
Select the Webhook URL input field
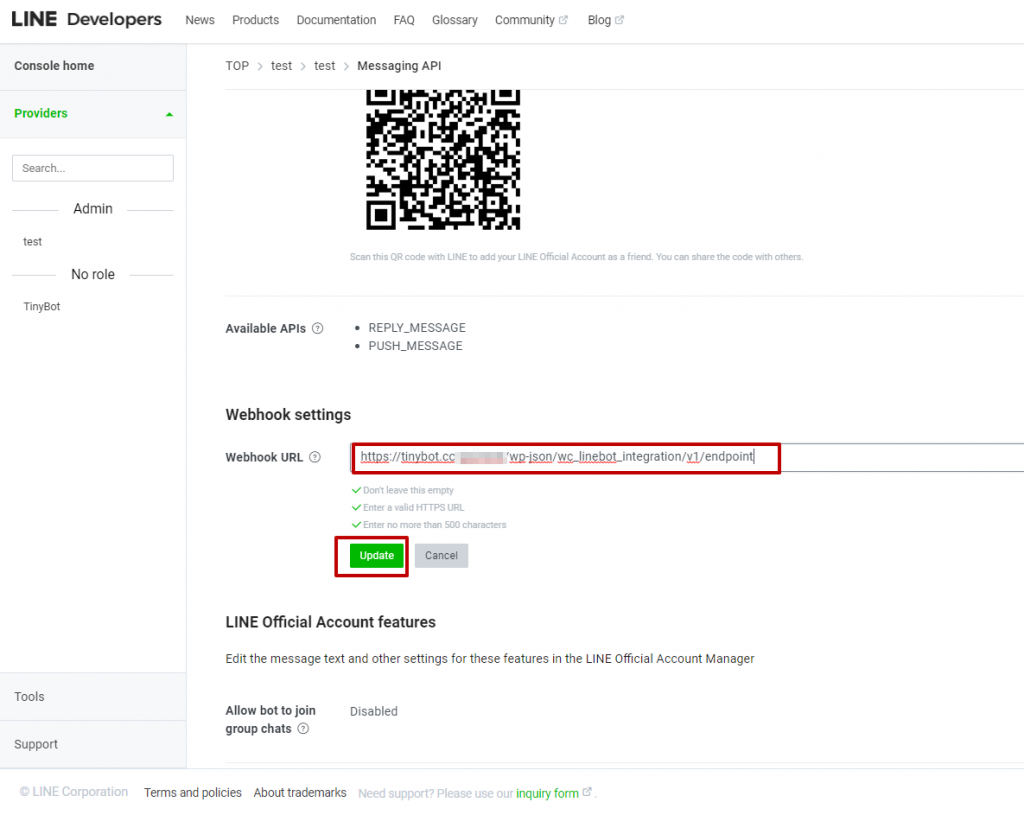point(565,457)
